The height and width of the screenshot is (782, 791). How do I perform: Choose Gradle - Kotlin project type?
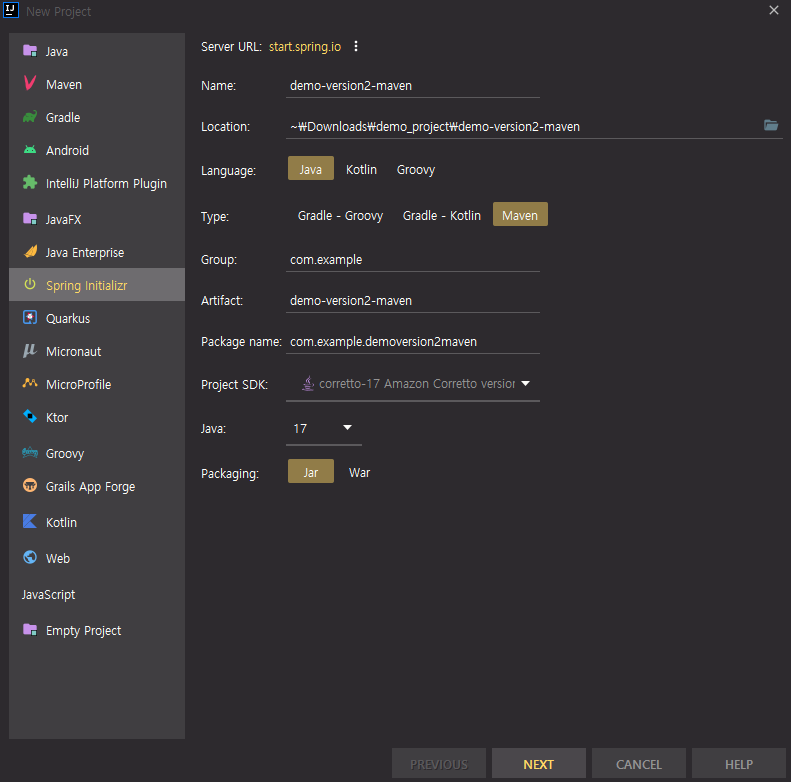441,216
